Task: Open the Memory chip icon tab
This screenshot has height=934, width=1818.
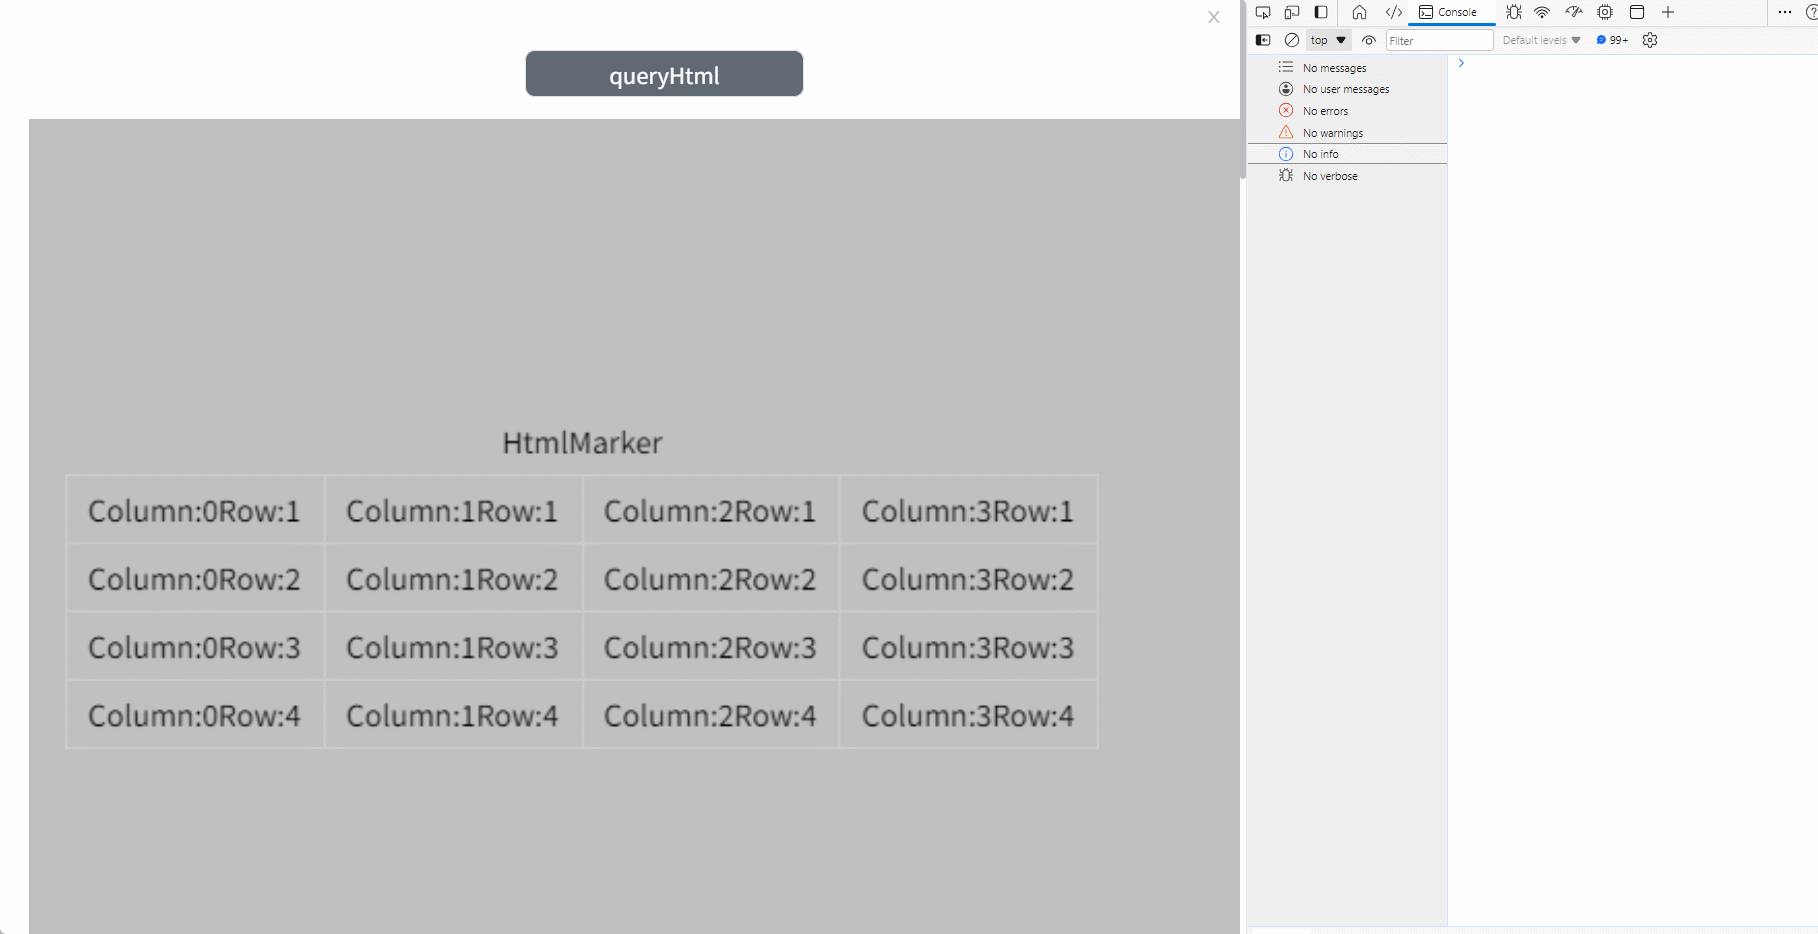Action: [x=1605, y=13]
